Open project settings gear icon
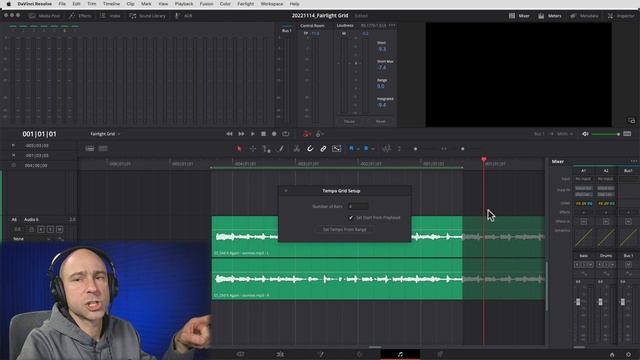 point(628,355)
